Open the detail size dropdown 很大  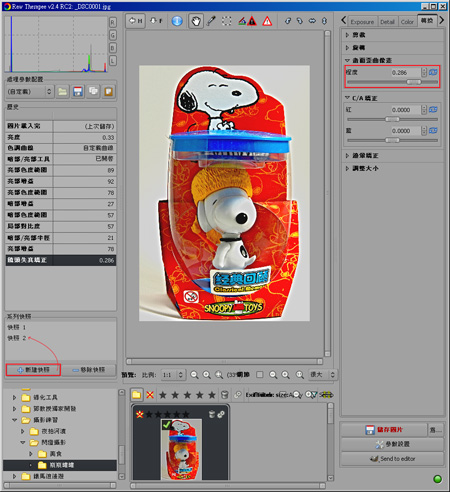(322, 375)
